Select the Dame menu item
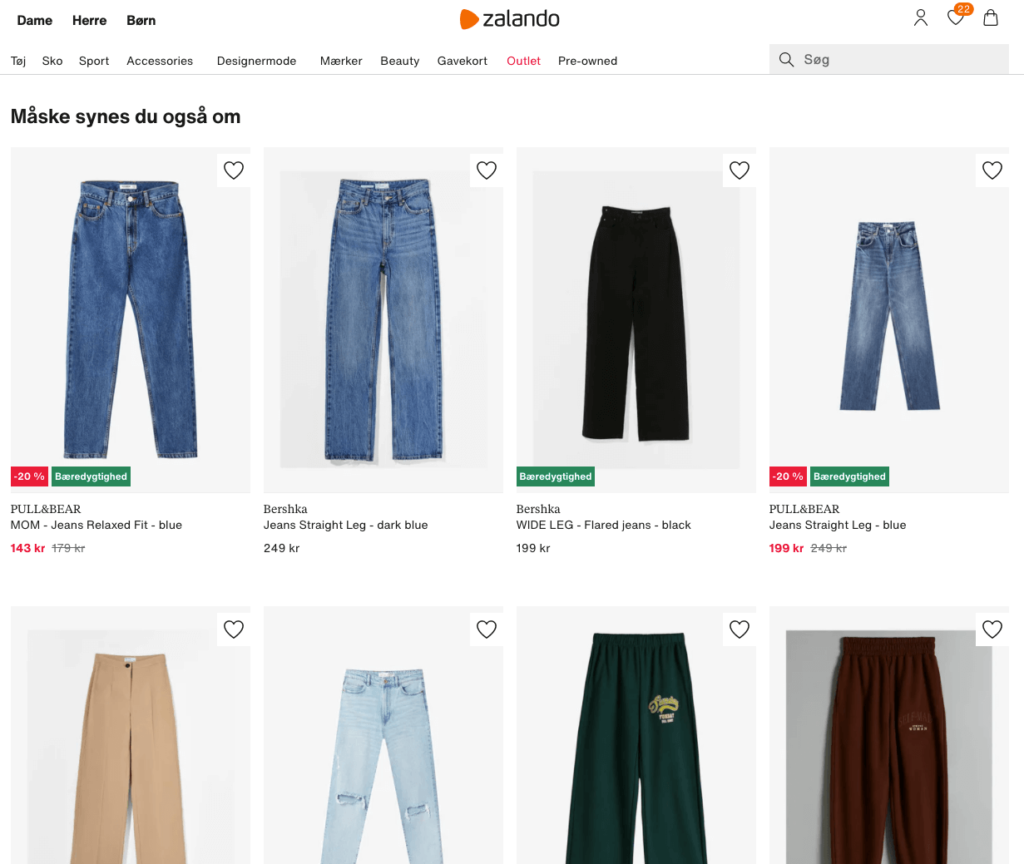The image size is (1024, 864). (x=34, y=20)
